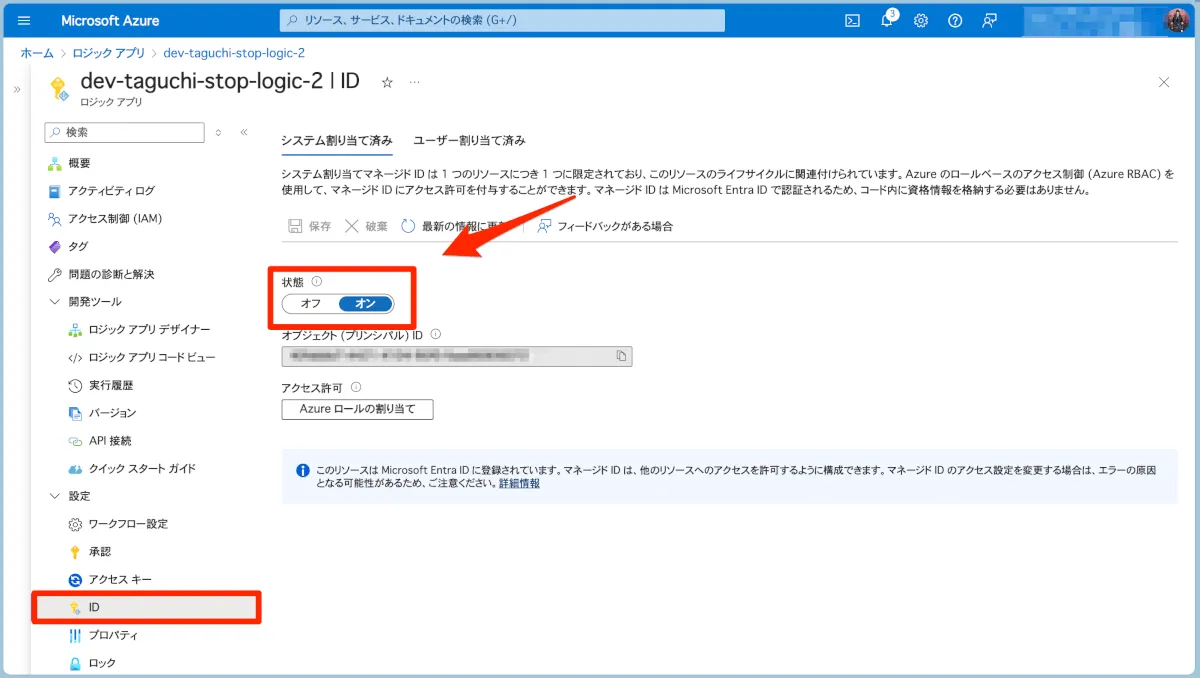This screenshot has width=1200, height=678.
Task: Click info icon next to アクセス許可
Action: [356, 387]
